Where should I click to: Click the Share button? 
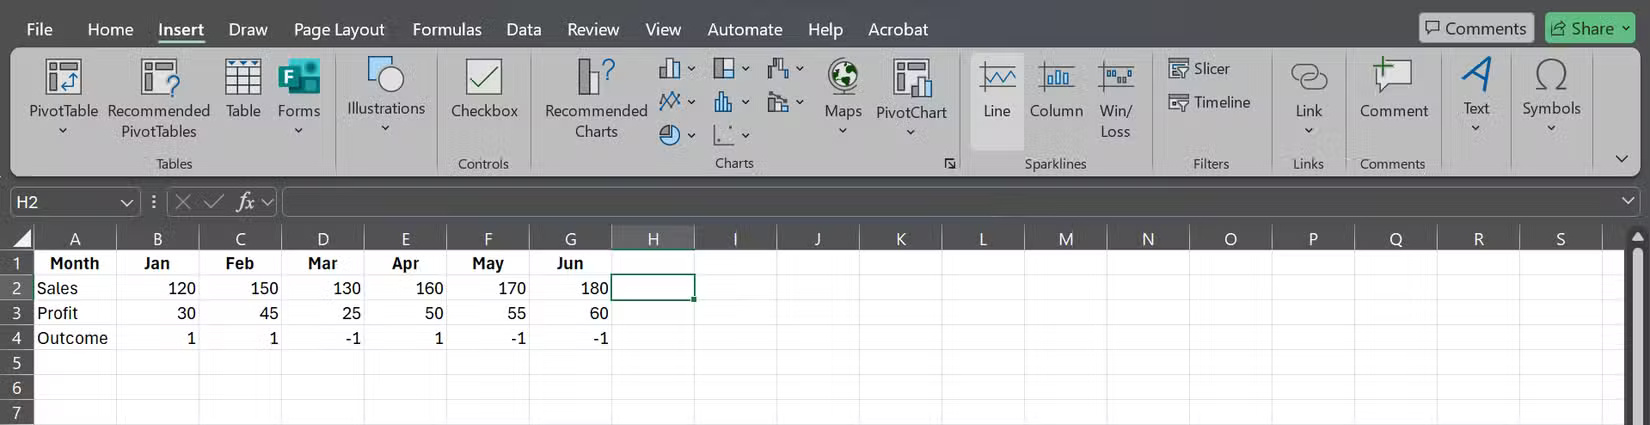pos(1589,29)
